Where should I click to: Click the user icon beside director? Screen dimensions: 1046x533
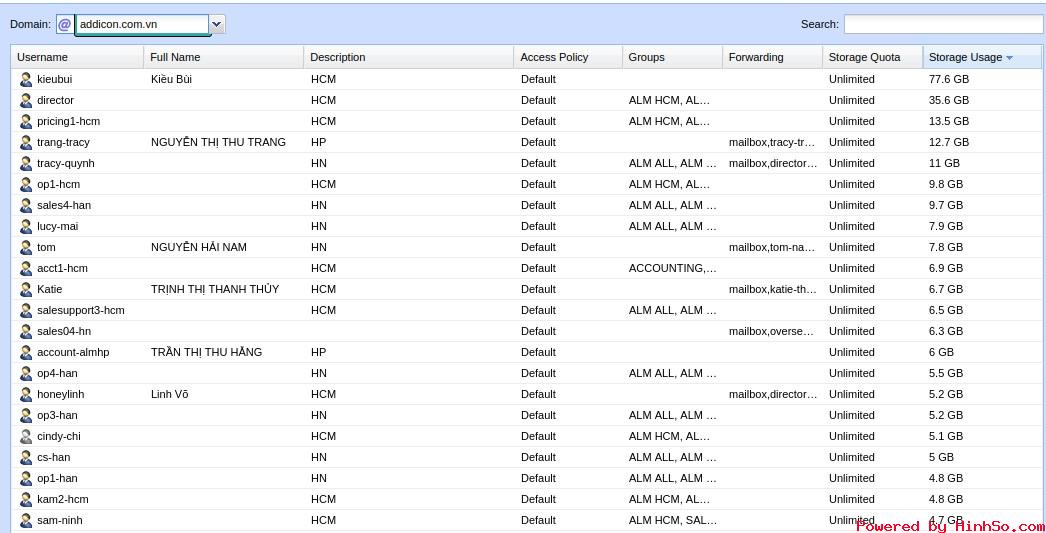25,100
